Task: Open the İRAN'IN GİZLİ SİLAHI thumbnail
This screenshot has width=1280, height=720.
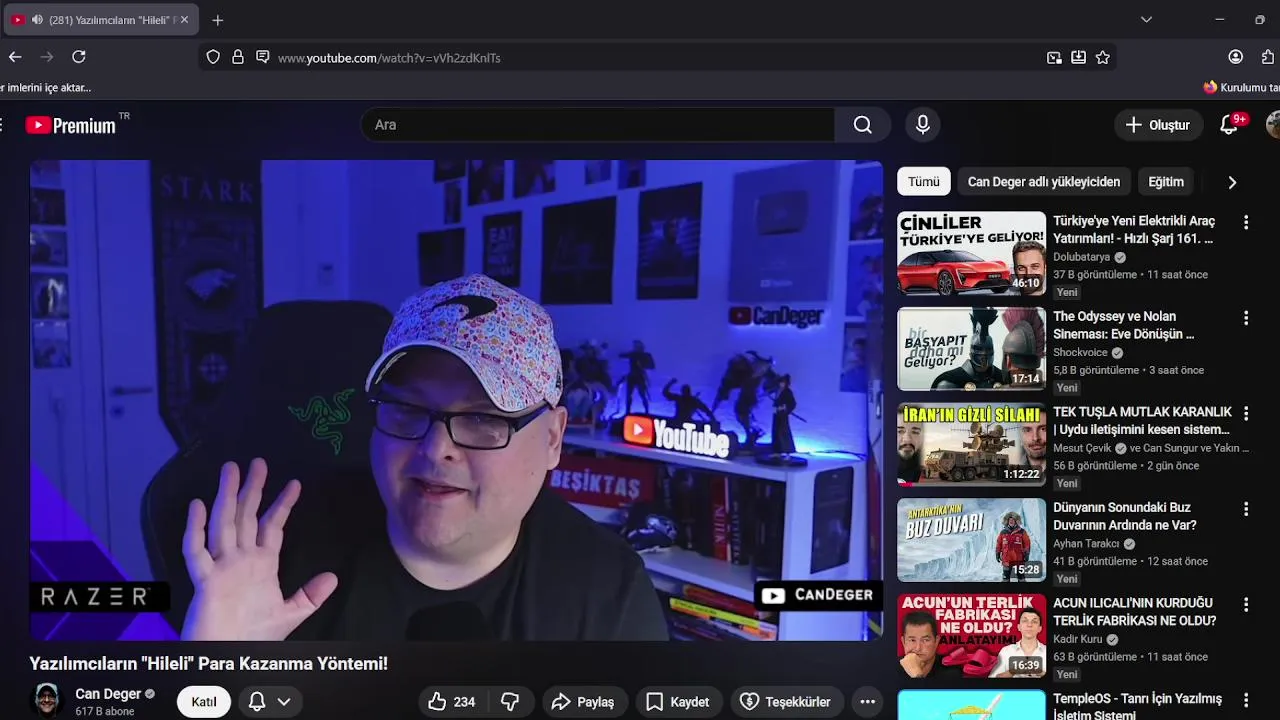Action: tap(971, 444)
